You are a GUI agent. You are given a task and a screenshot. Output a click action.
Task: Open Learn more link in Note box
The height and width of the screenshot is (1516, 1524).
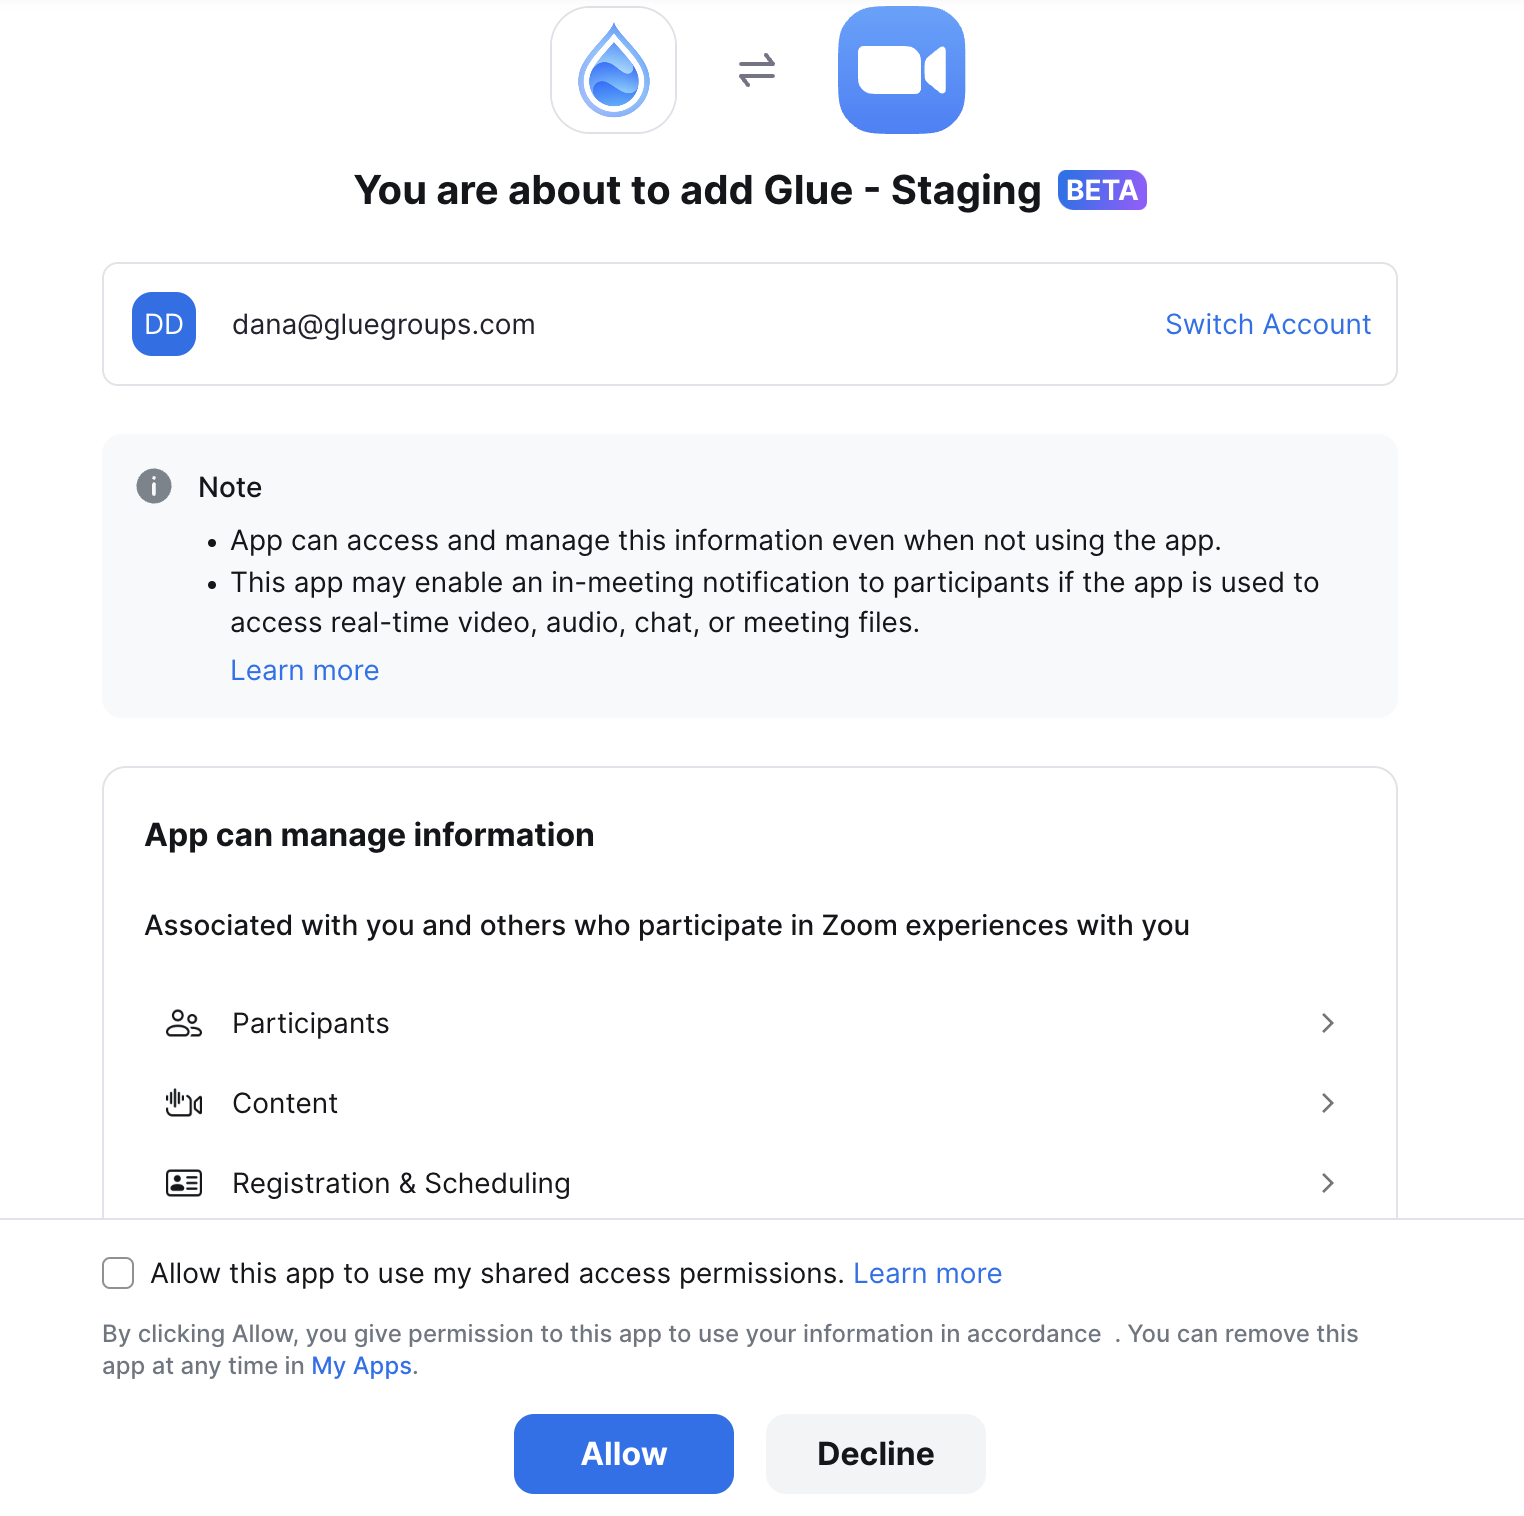pos(305,670)
